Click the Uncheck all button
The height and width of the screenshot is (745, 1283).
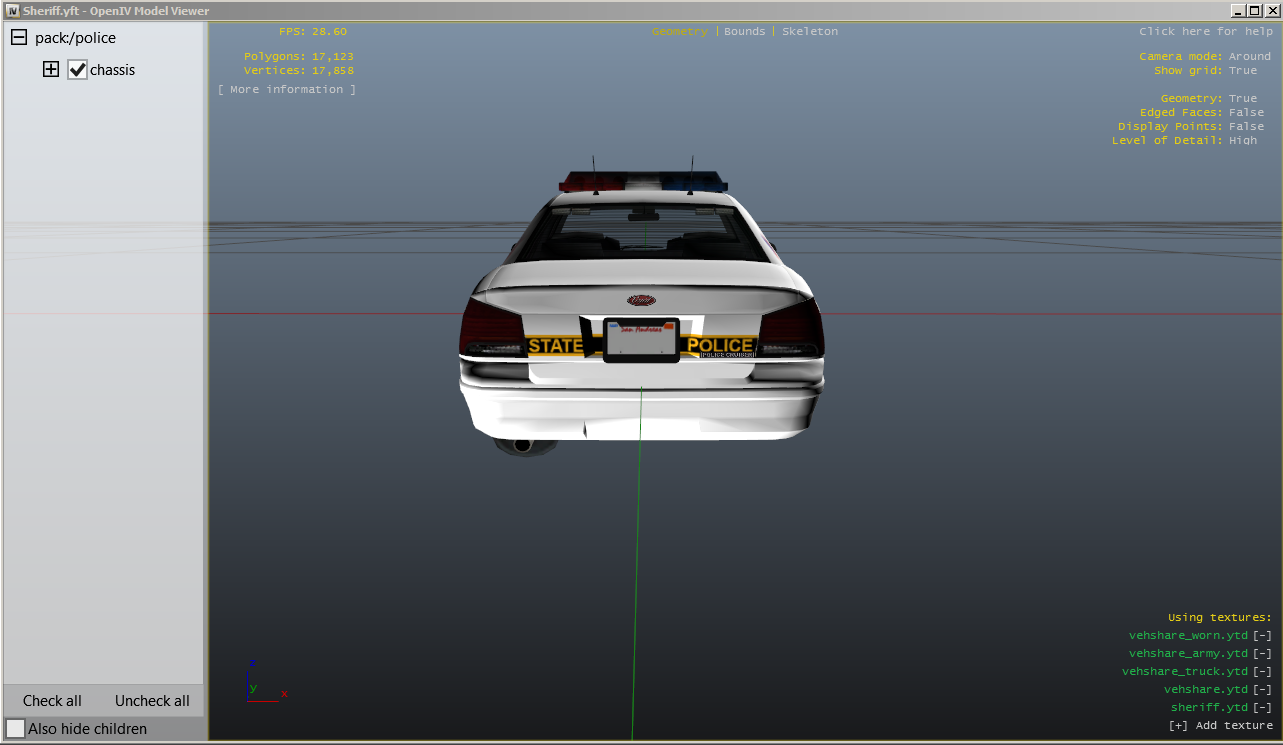[x=152, y=701]
